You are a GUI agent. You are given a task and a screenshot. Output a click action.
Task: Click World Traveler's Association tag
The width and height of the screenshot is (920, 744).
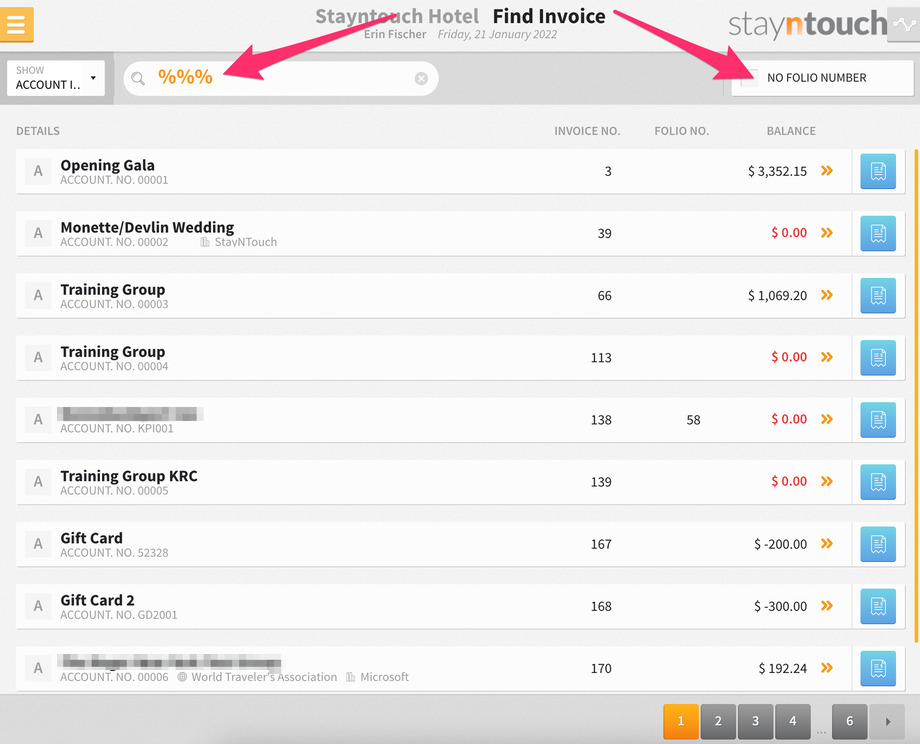pyautogui.click(x=258, y=677)
